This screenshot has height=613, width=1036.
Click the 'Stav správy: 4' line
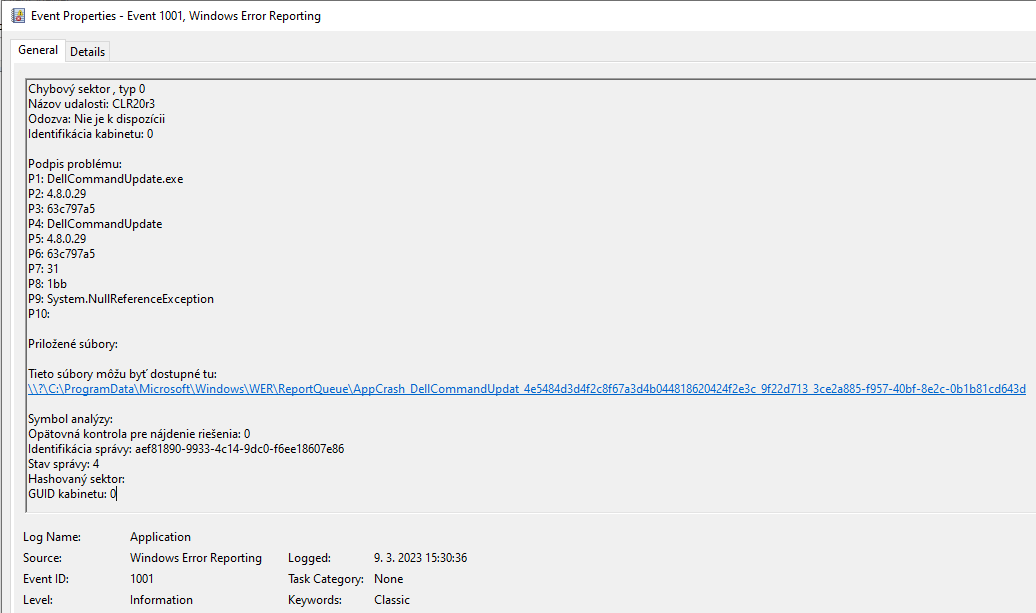point(63,464)
